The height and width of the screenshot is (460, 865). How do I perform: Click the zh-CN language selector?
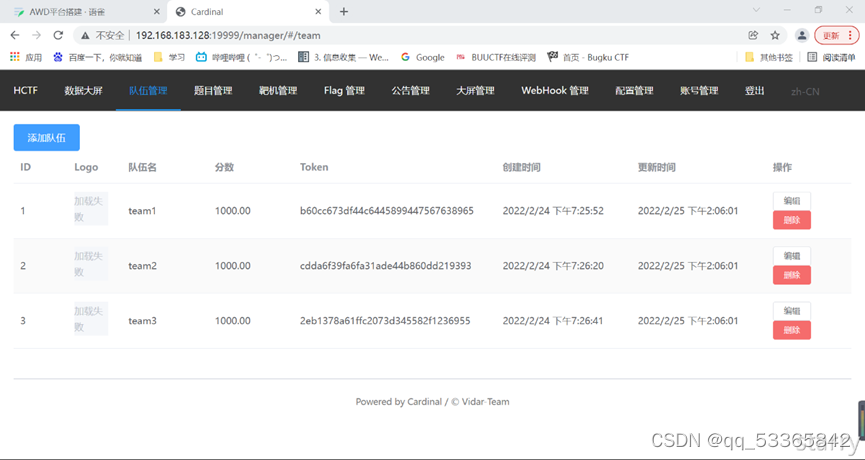[805, 92]
